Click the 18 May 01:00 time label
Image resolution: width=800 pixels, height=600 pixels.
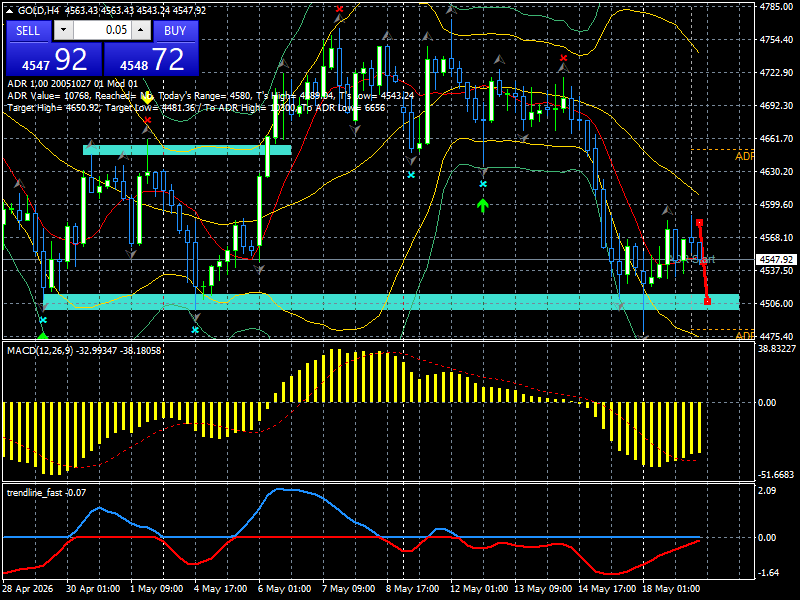pyautogui.click(x=671, y=589)
